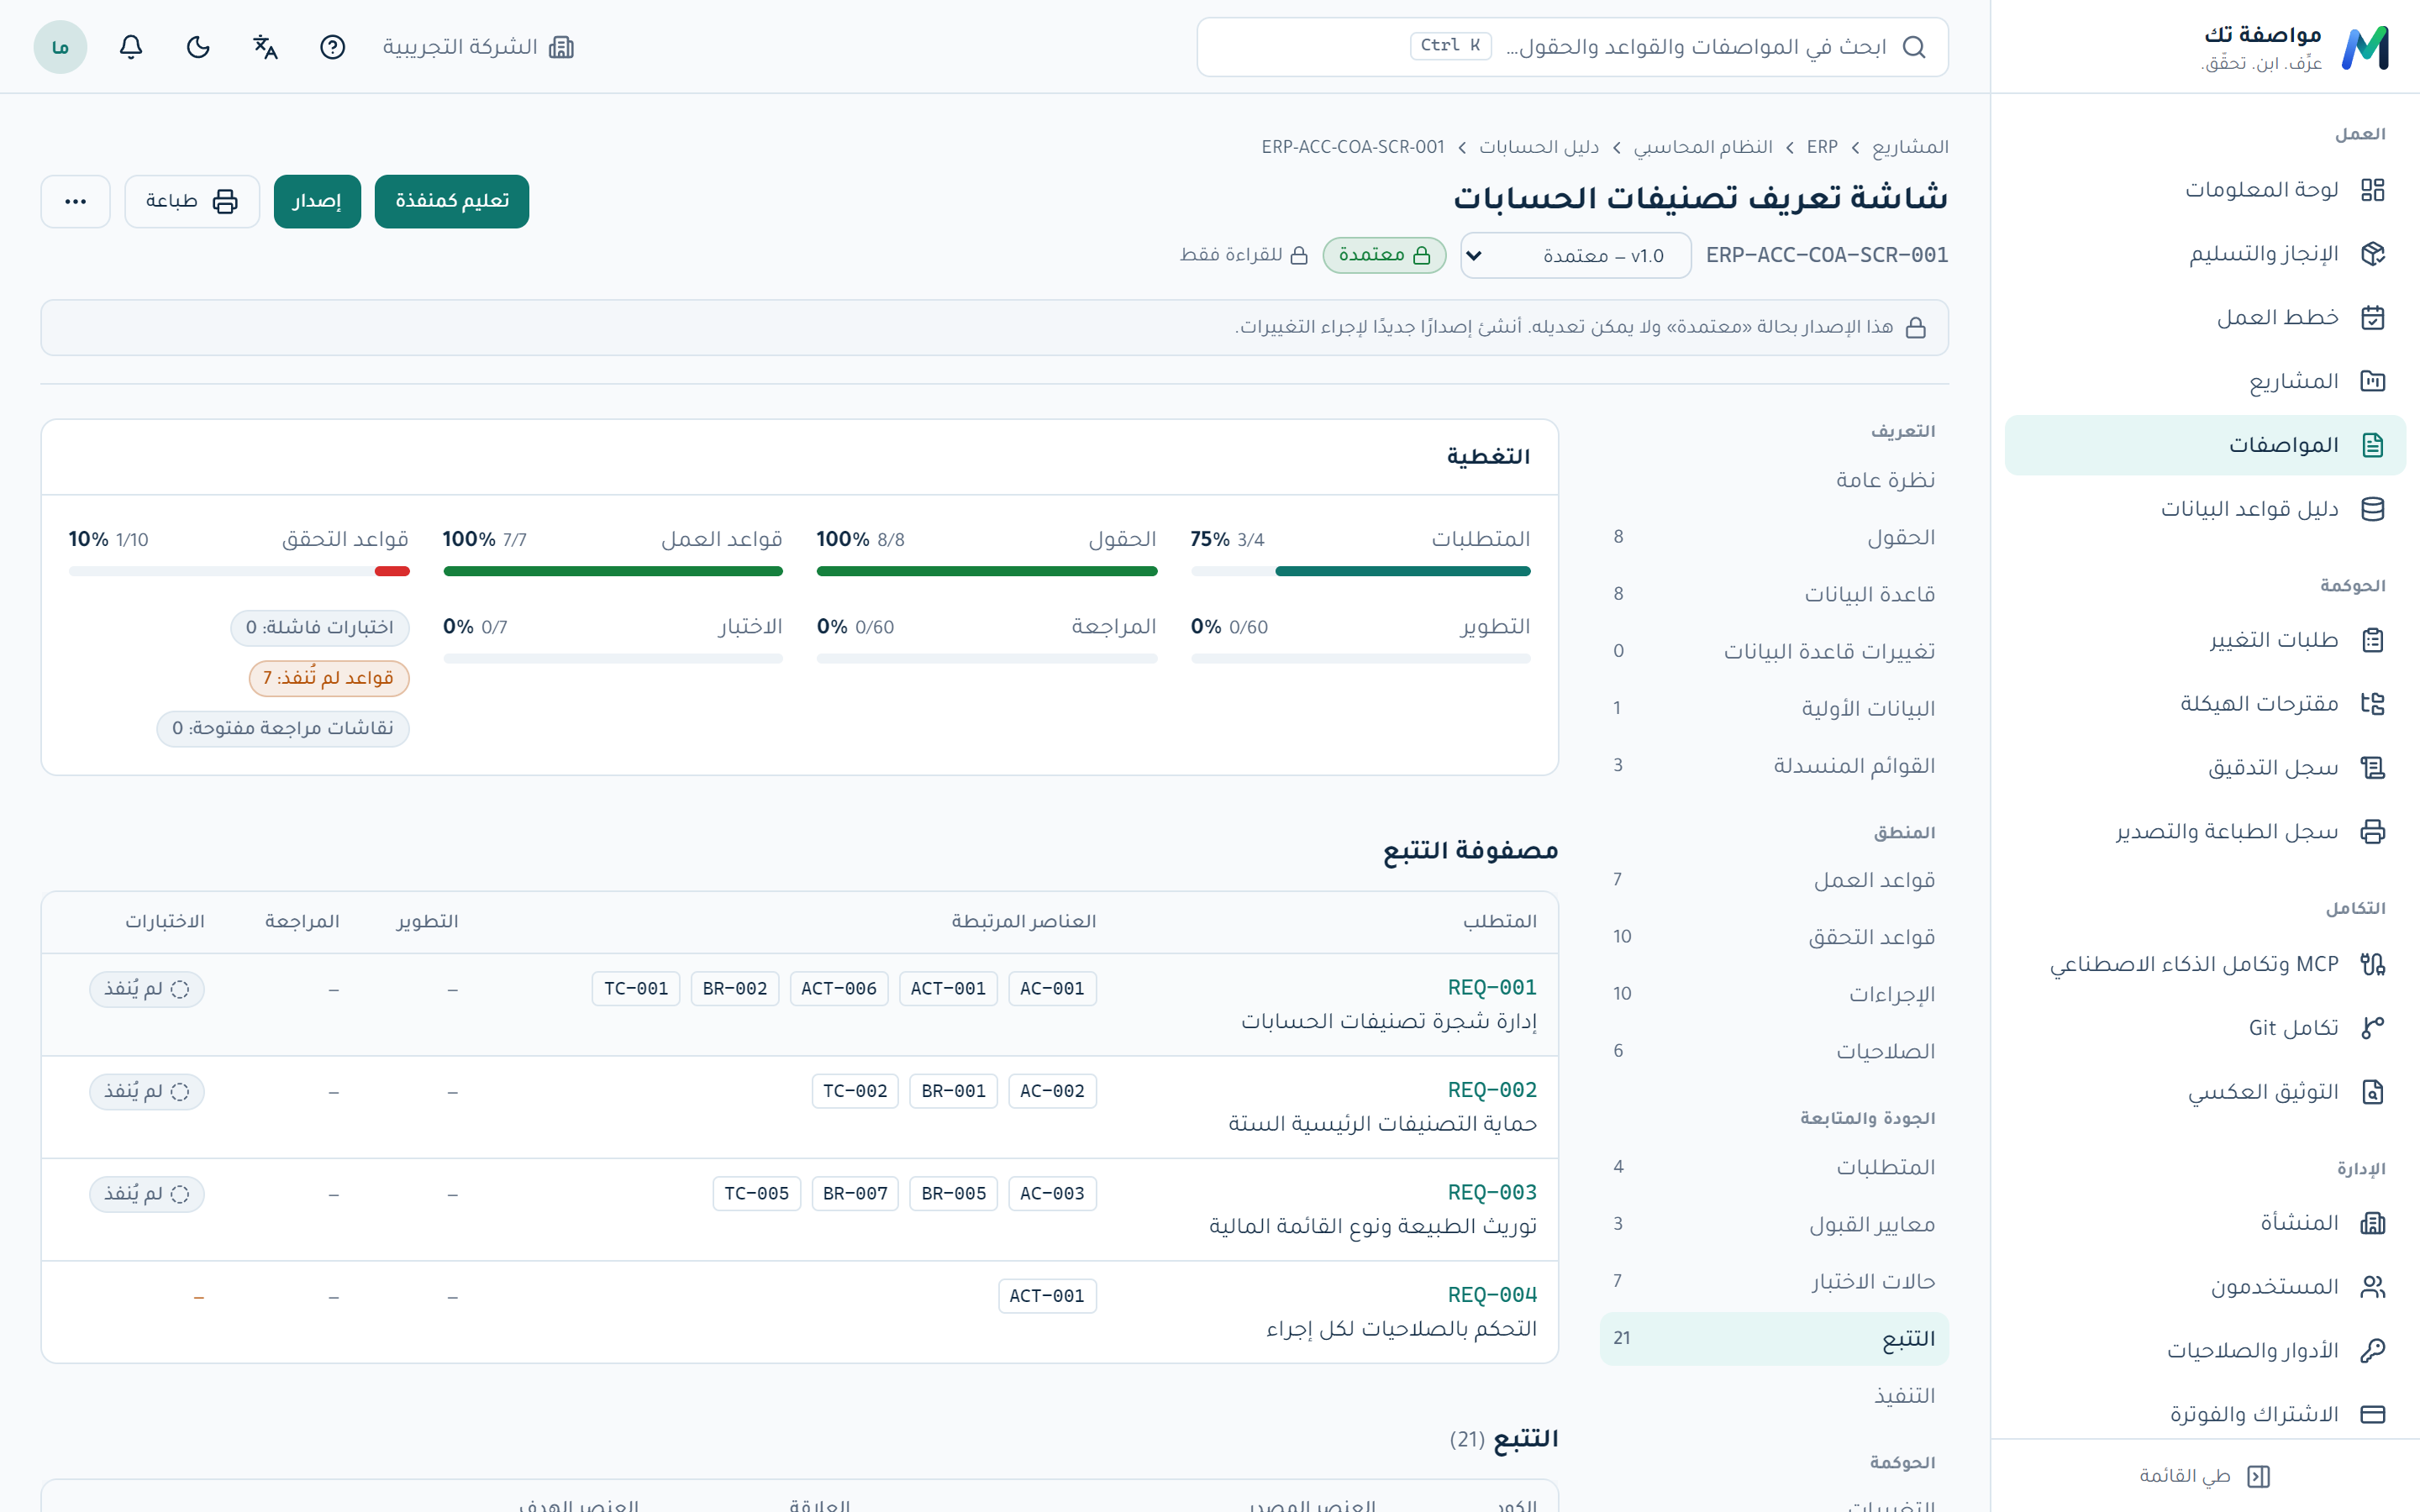2420x1512 pixels.
Task: Click the user avatar 'ما'
Action: (60, 47)
